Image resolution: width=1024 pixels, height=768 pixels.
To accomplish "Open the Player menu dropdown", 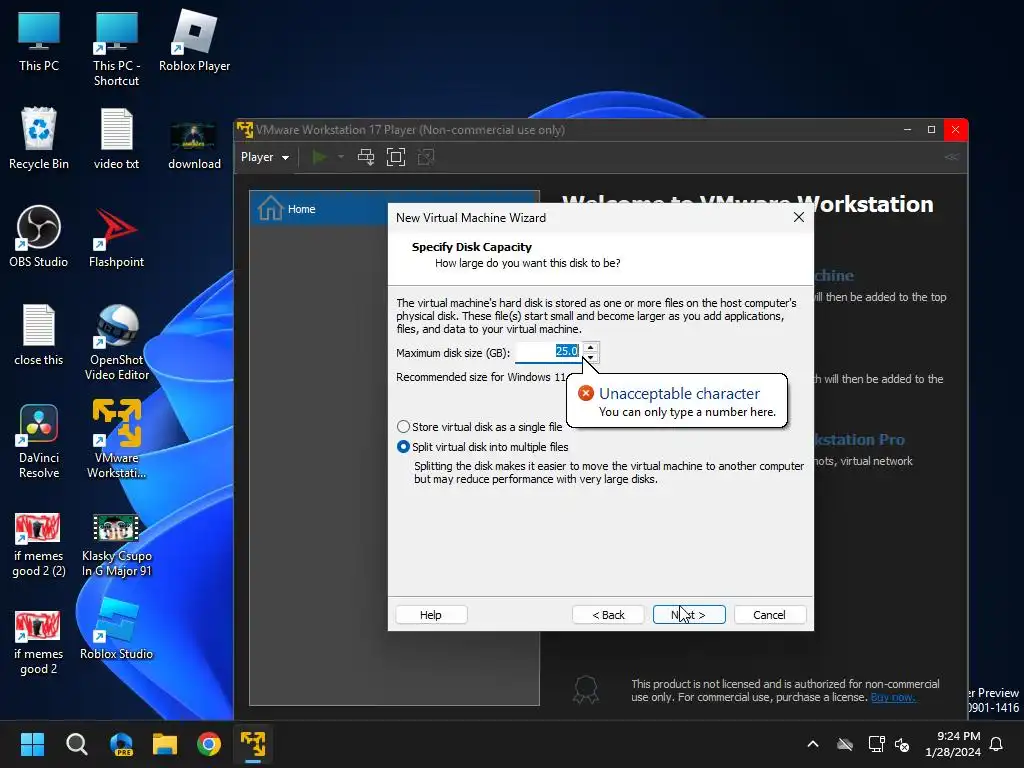I will pyautogui.click(x=265, y=157).
